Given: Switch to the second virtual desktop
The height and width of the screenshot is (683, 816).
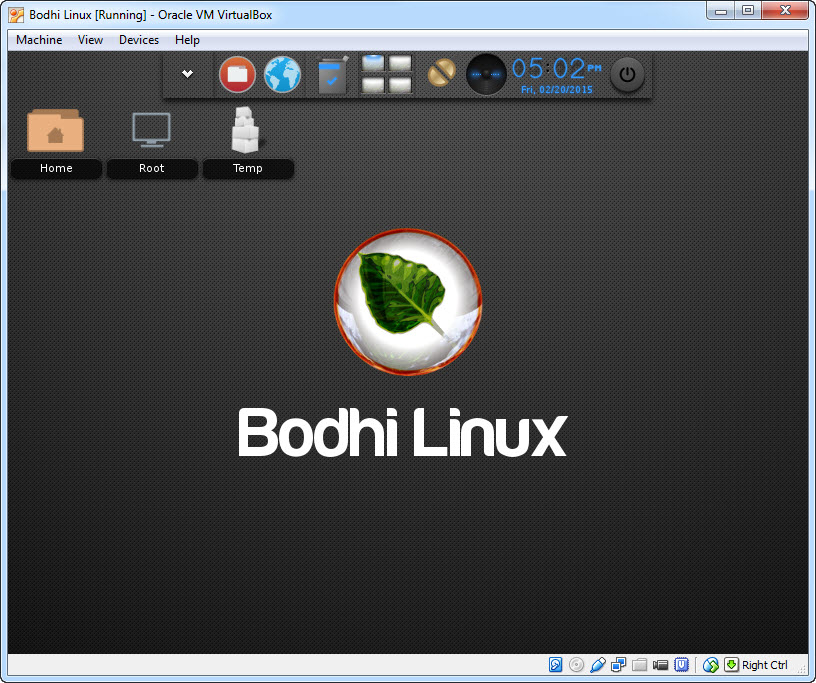Looking at the screenshot, I should pos(400,64).
